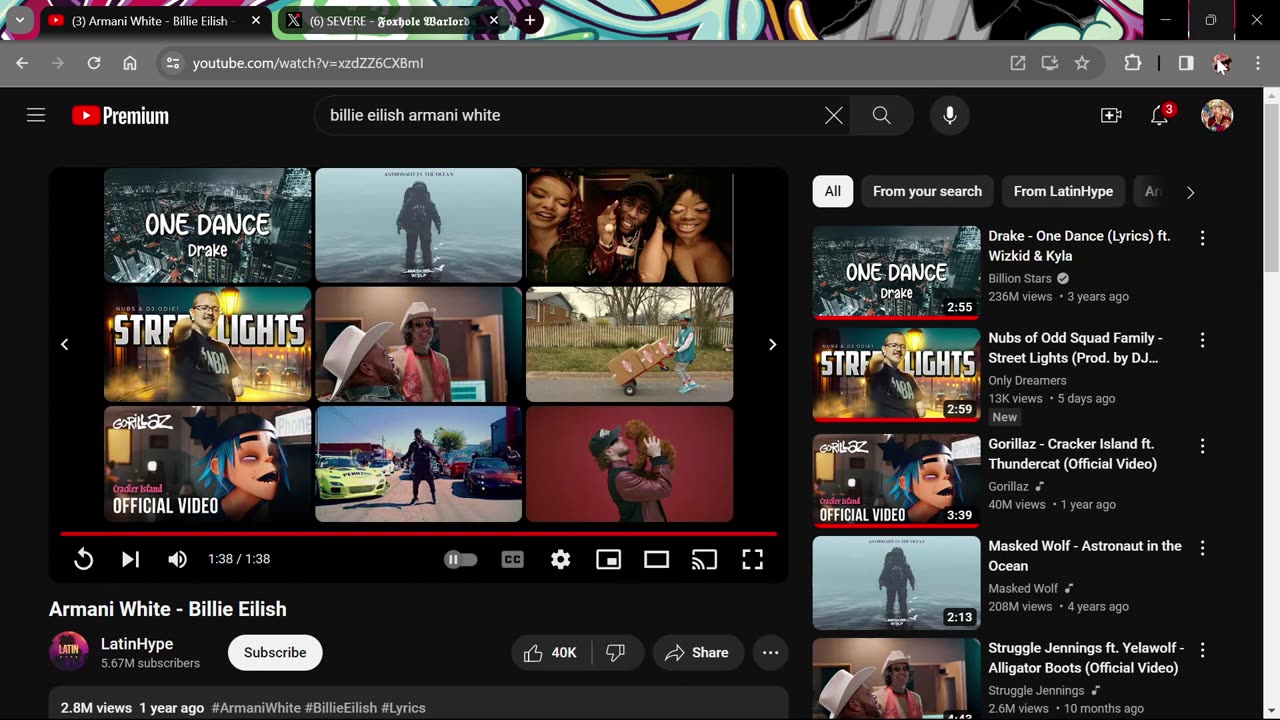Click the #Lyrics hashtag
The image size is (1280, 720).
(x=403, y=708)
